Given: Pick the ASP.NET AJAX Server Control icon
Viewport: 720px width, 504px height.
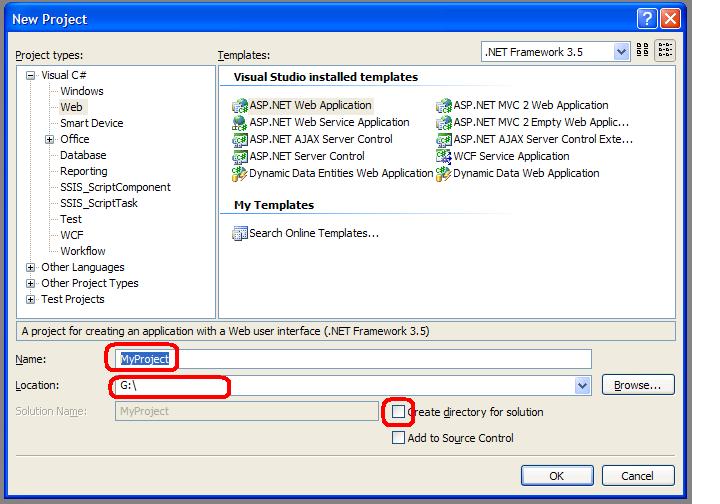Looking at the screenshot, I should [240, 140].
